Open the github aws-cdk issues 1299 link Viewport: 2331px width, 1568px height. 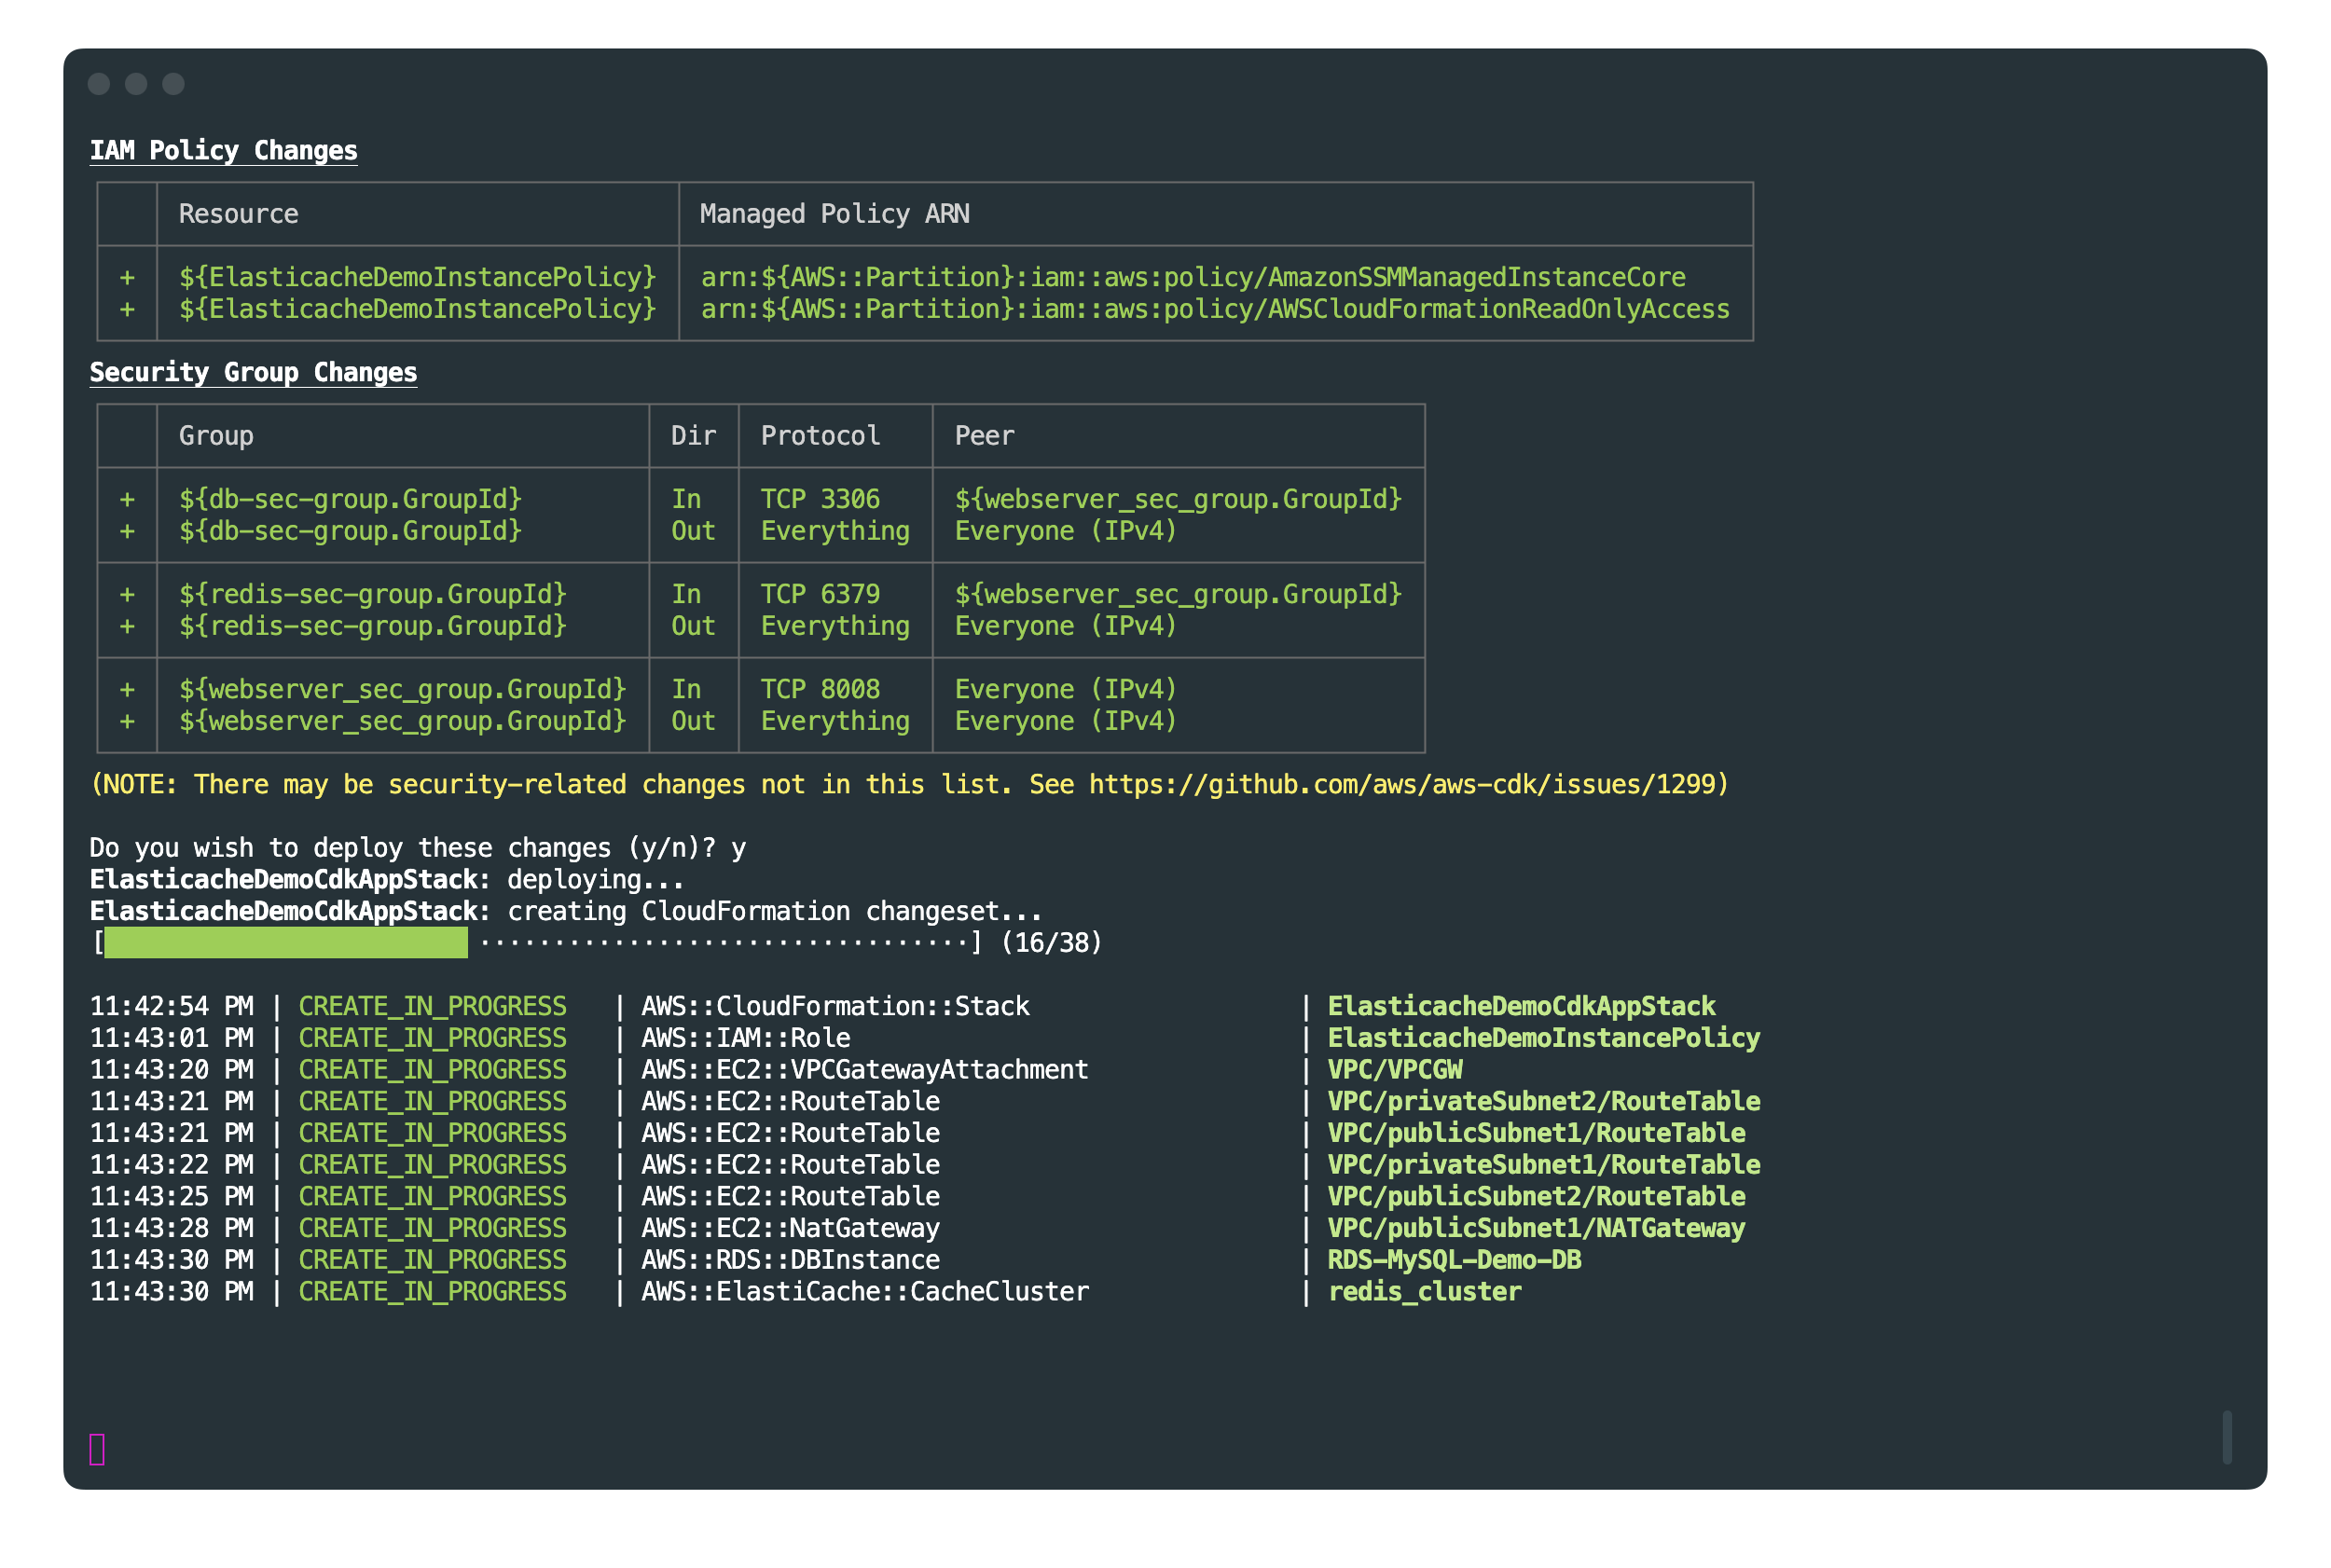pos(1402,784)
